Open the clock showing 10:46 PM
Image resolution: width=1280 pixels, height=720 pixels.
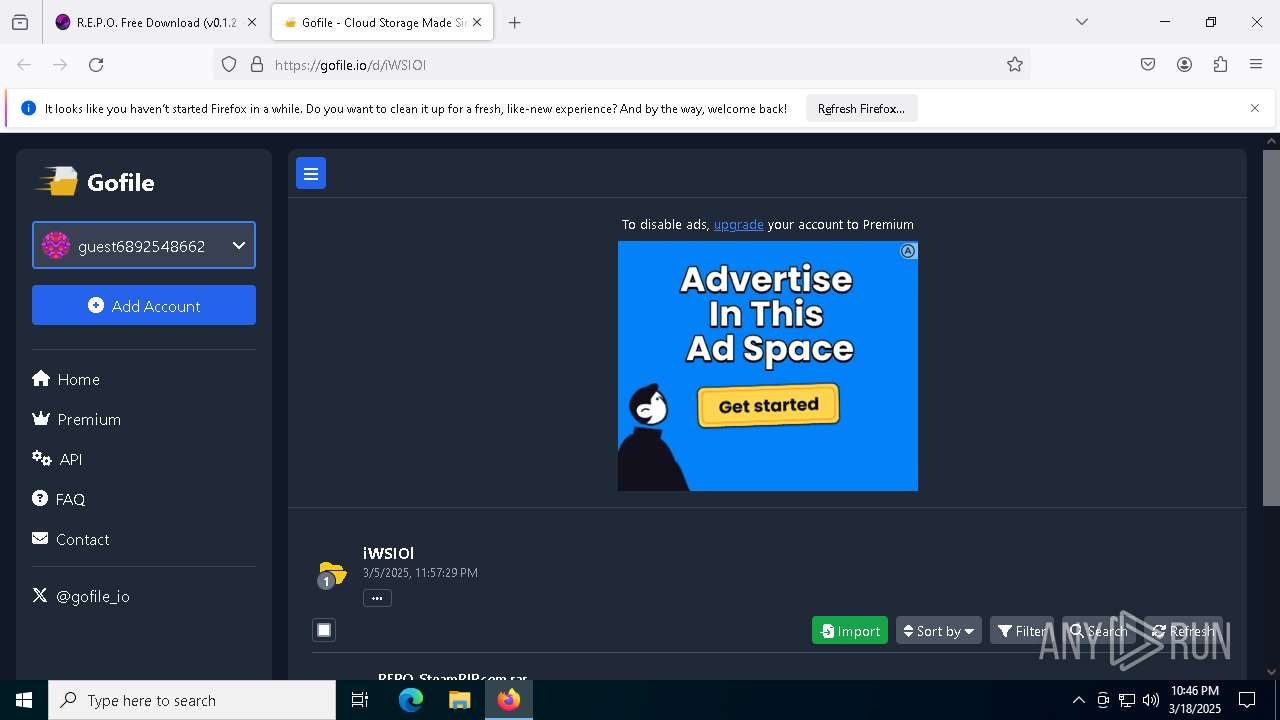tap(1195, 700)
